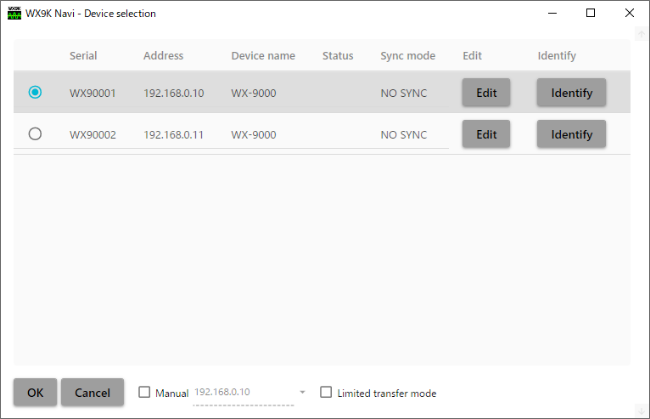This screenshot has width=650, height=419.
Task: Click Edit for device WX90002
Action: (x=486, y=134)
